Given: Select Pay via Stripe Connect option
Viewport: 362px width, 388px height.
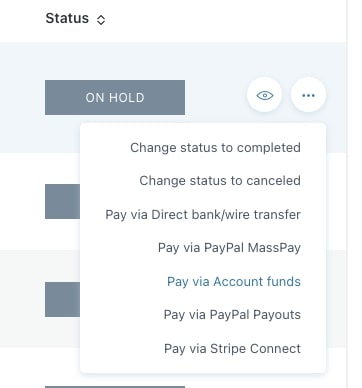Looking at the screenshot, I should click(232, 348).
